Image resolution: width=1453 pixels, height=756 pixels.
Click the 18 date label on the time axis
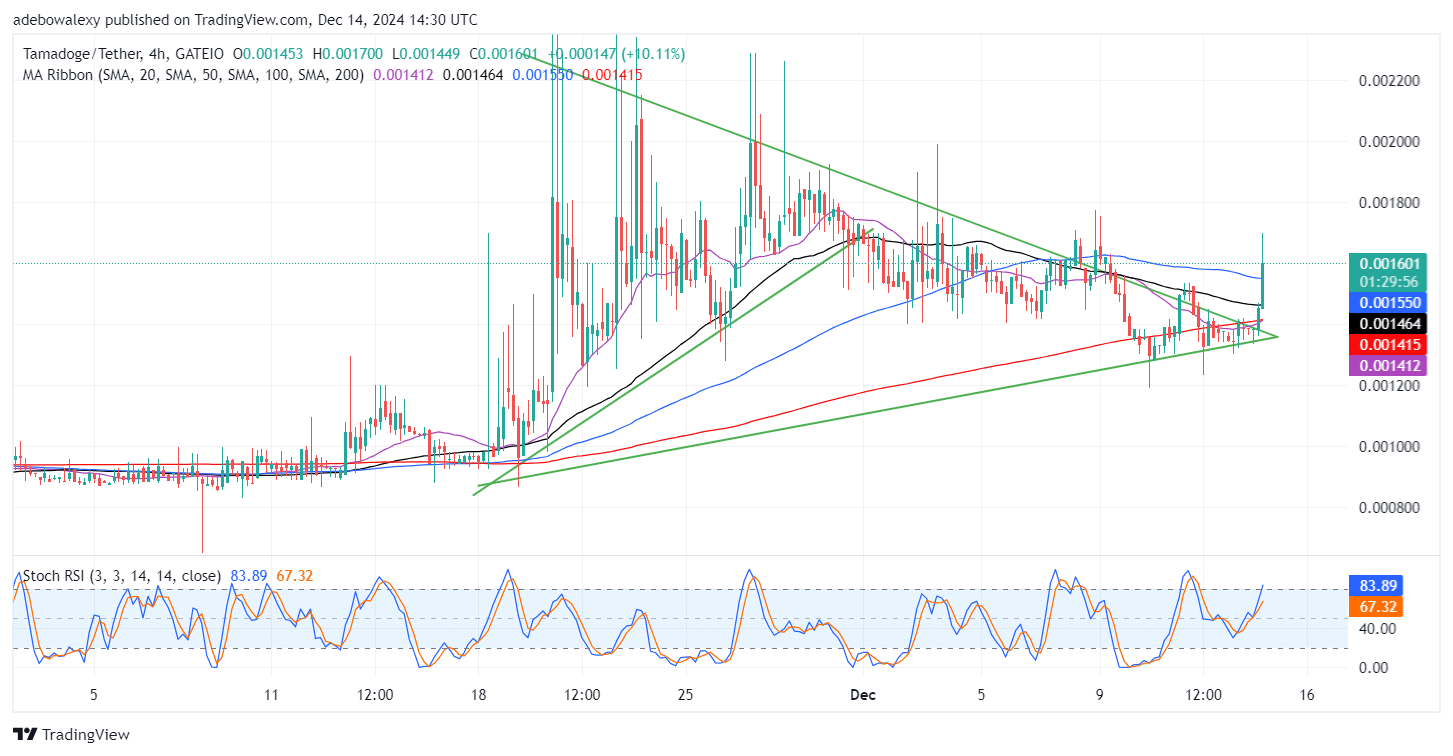point(478,694)
